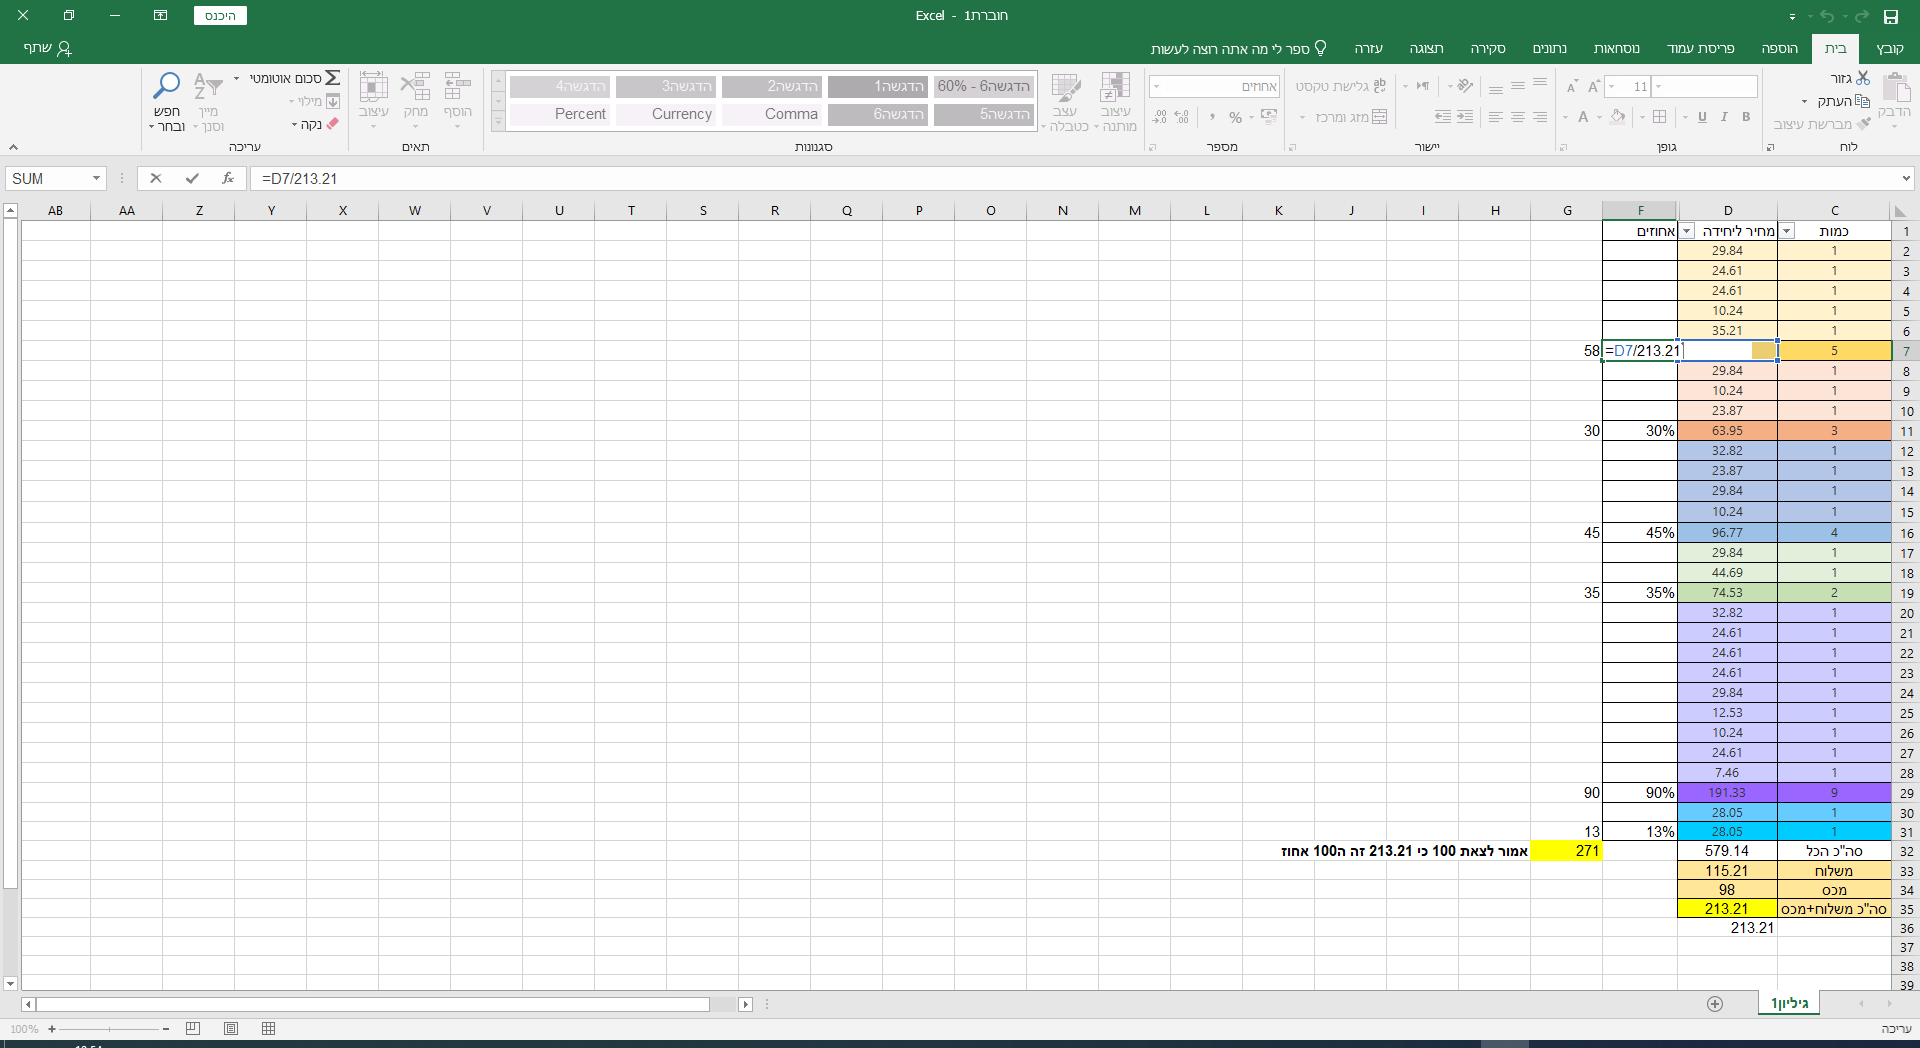Apply the Currency cell style
Screen dimensions: 1920x1048
coord(668,114)
